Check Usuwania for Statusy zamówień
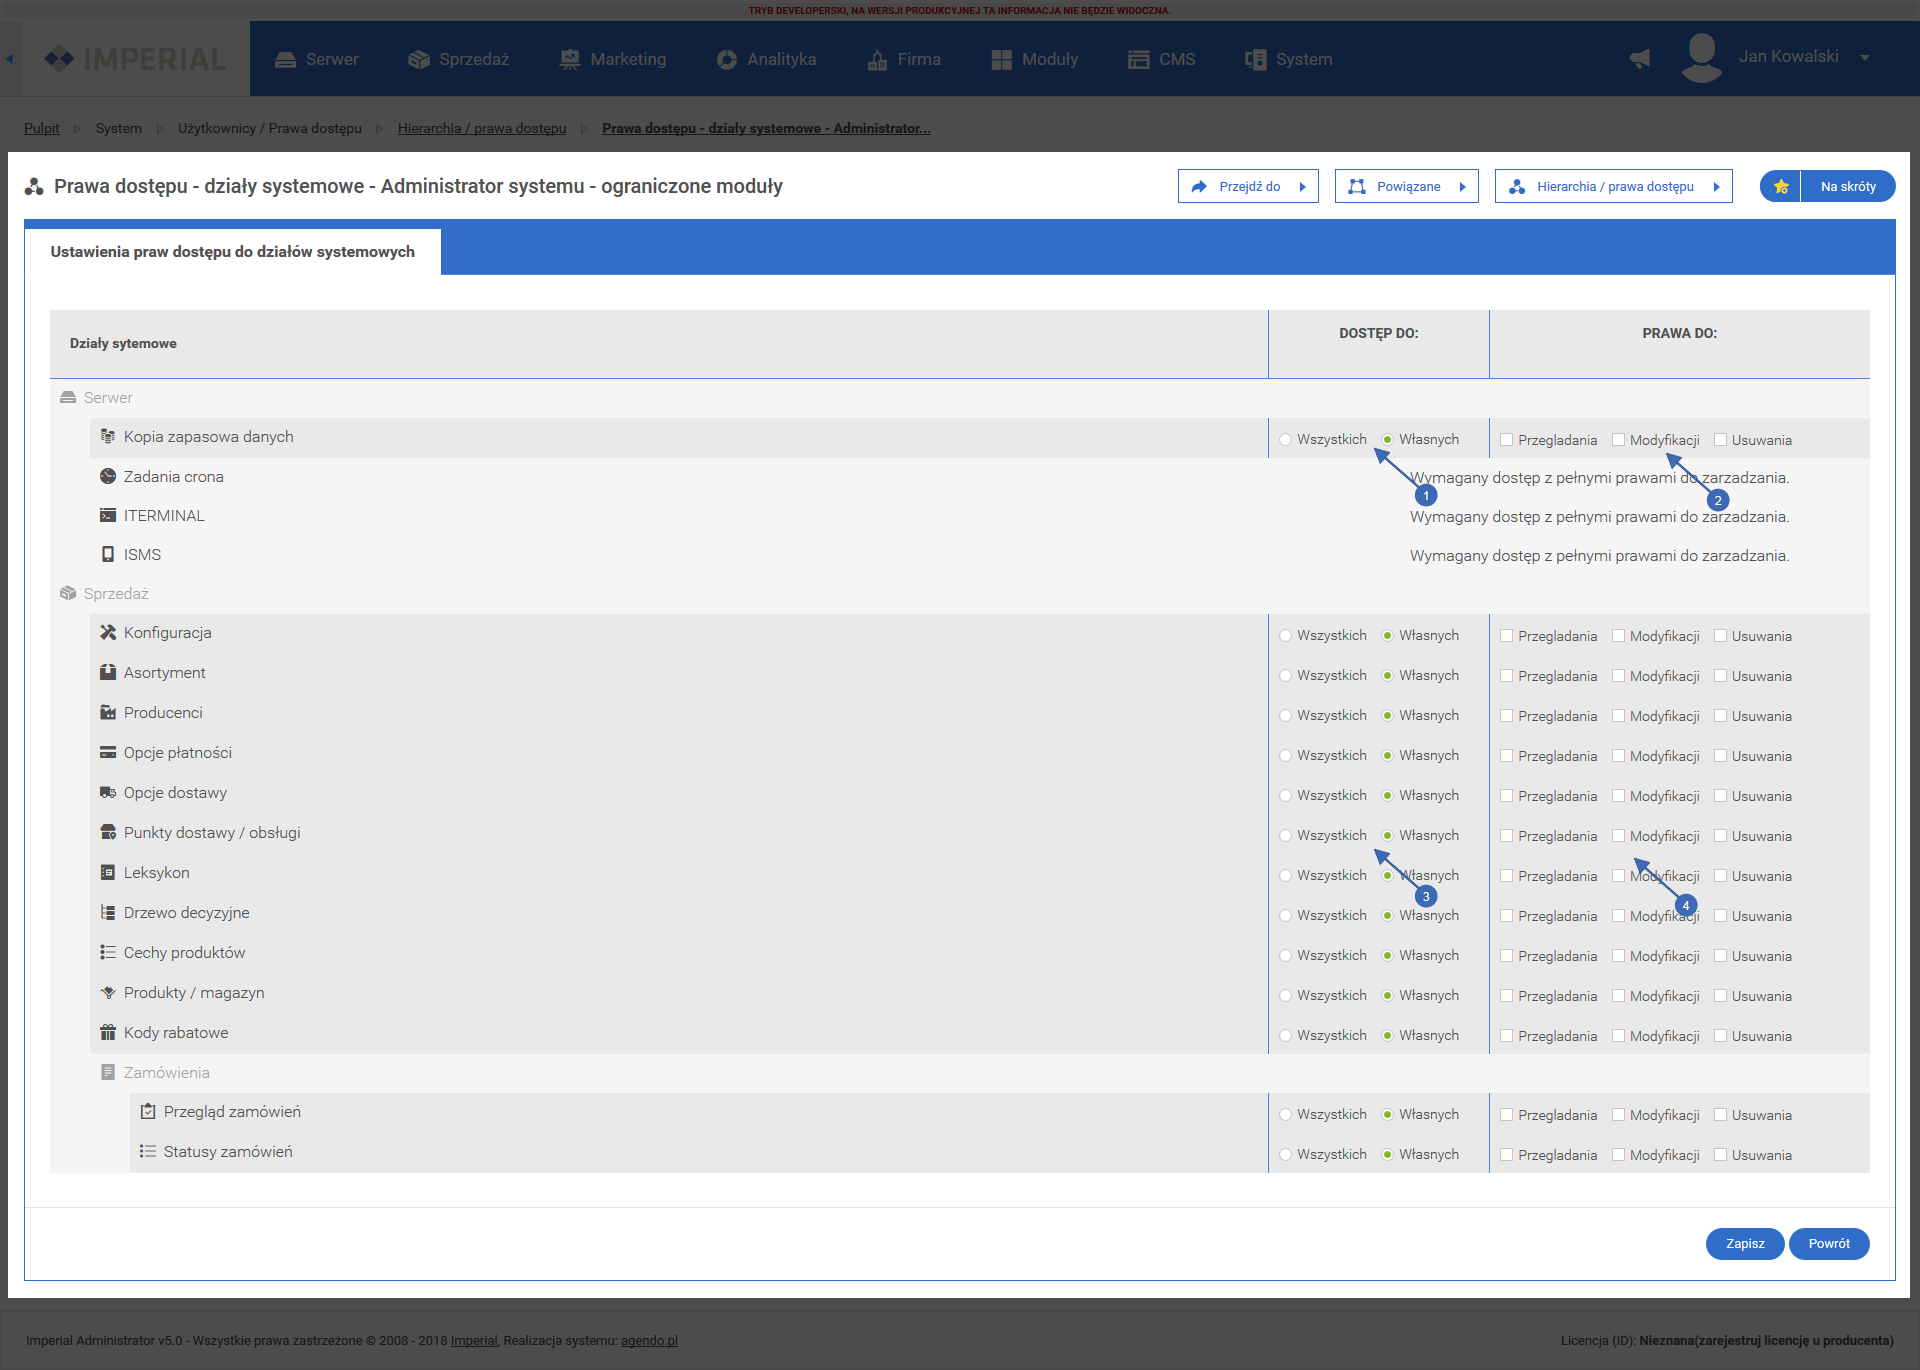Image resolution: width=1920 pixels, height=1370 pixels. pos(1720,1155)
